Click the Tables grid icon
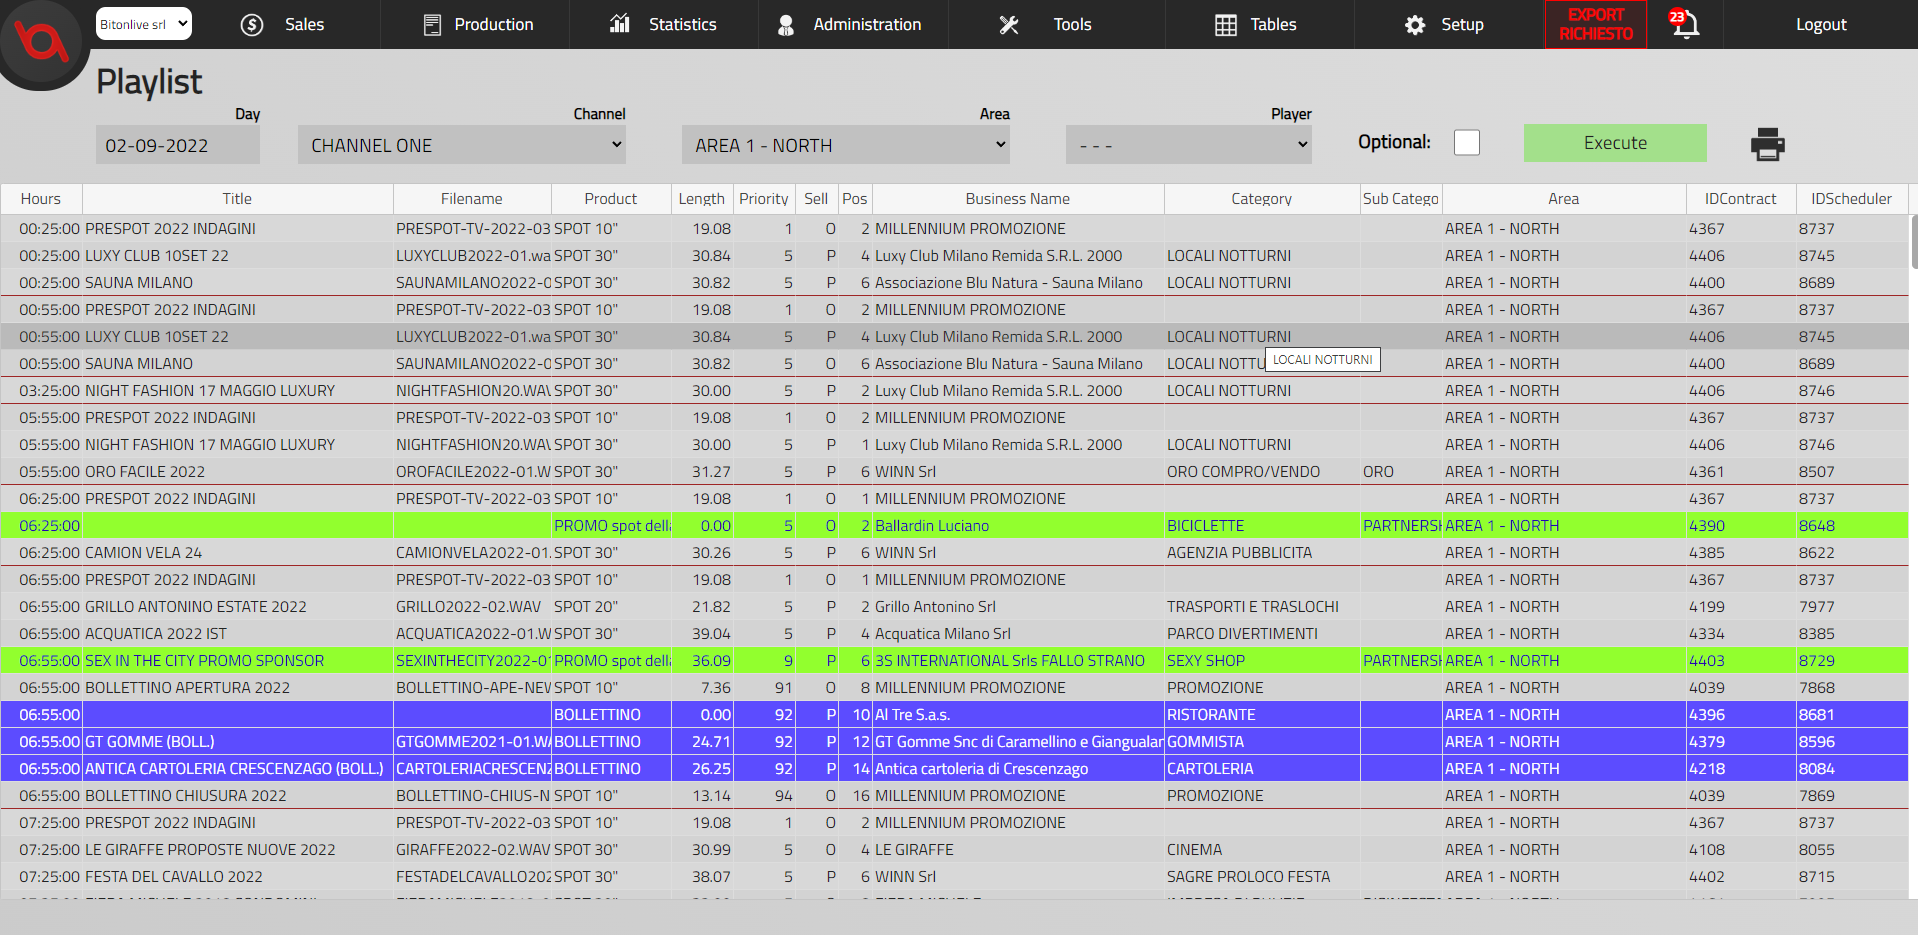Screen dimensions: 1918x935 click(1226, 25)
